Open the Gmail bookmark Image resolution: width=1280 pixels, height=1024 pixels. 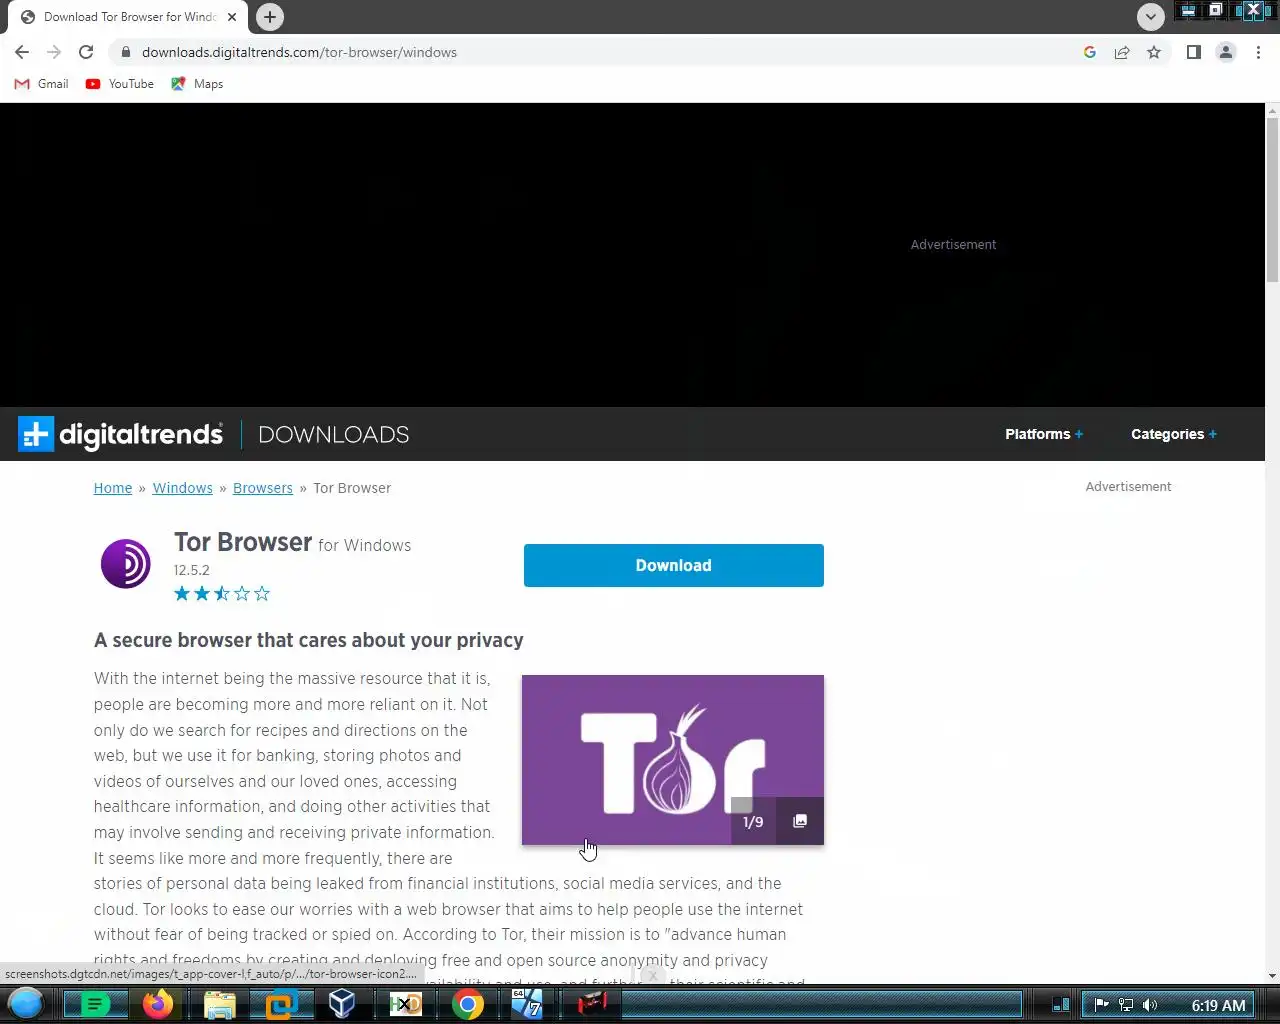[x=41, y=84]
